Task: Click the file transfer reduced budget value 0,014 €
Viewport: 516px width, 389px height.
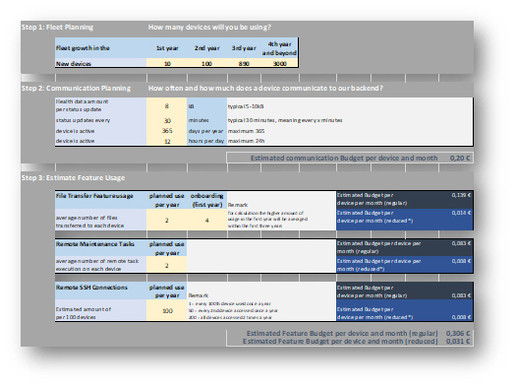Action: (x=461, y=213)
